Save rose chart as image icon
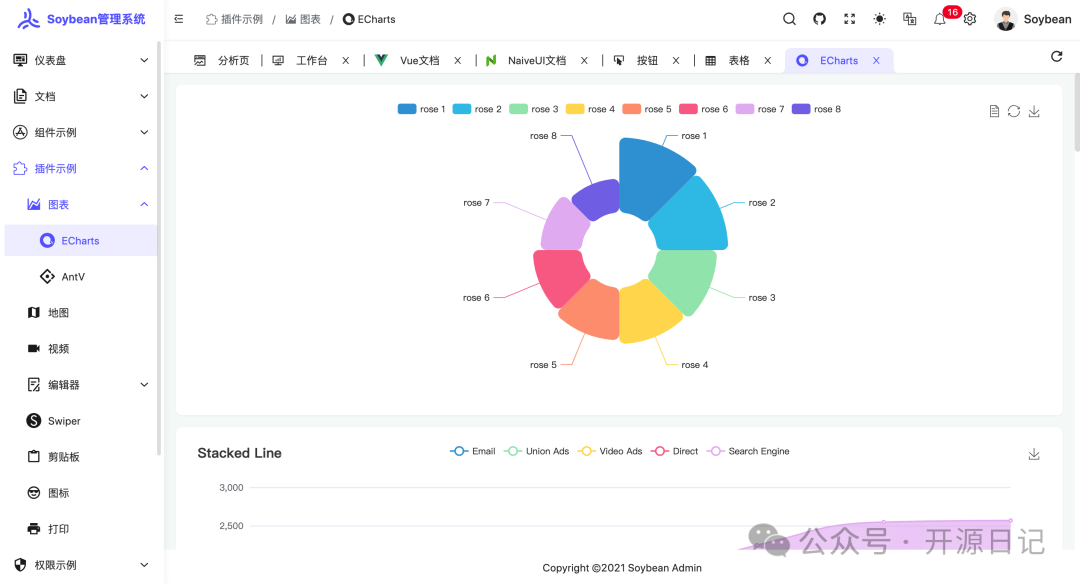The height and width of the screenshot is (585, 1080). (x=1034, y=111)
